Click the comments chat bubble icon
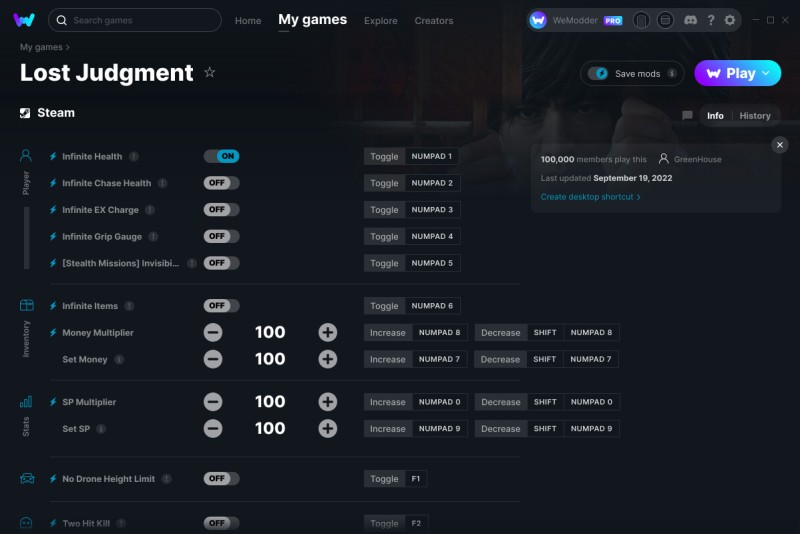The height and width of the screenshot is (534, 800). tap(687, 116)
